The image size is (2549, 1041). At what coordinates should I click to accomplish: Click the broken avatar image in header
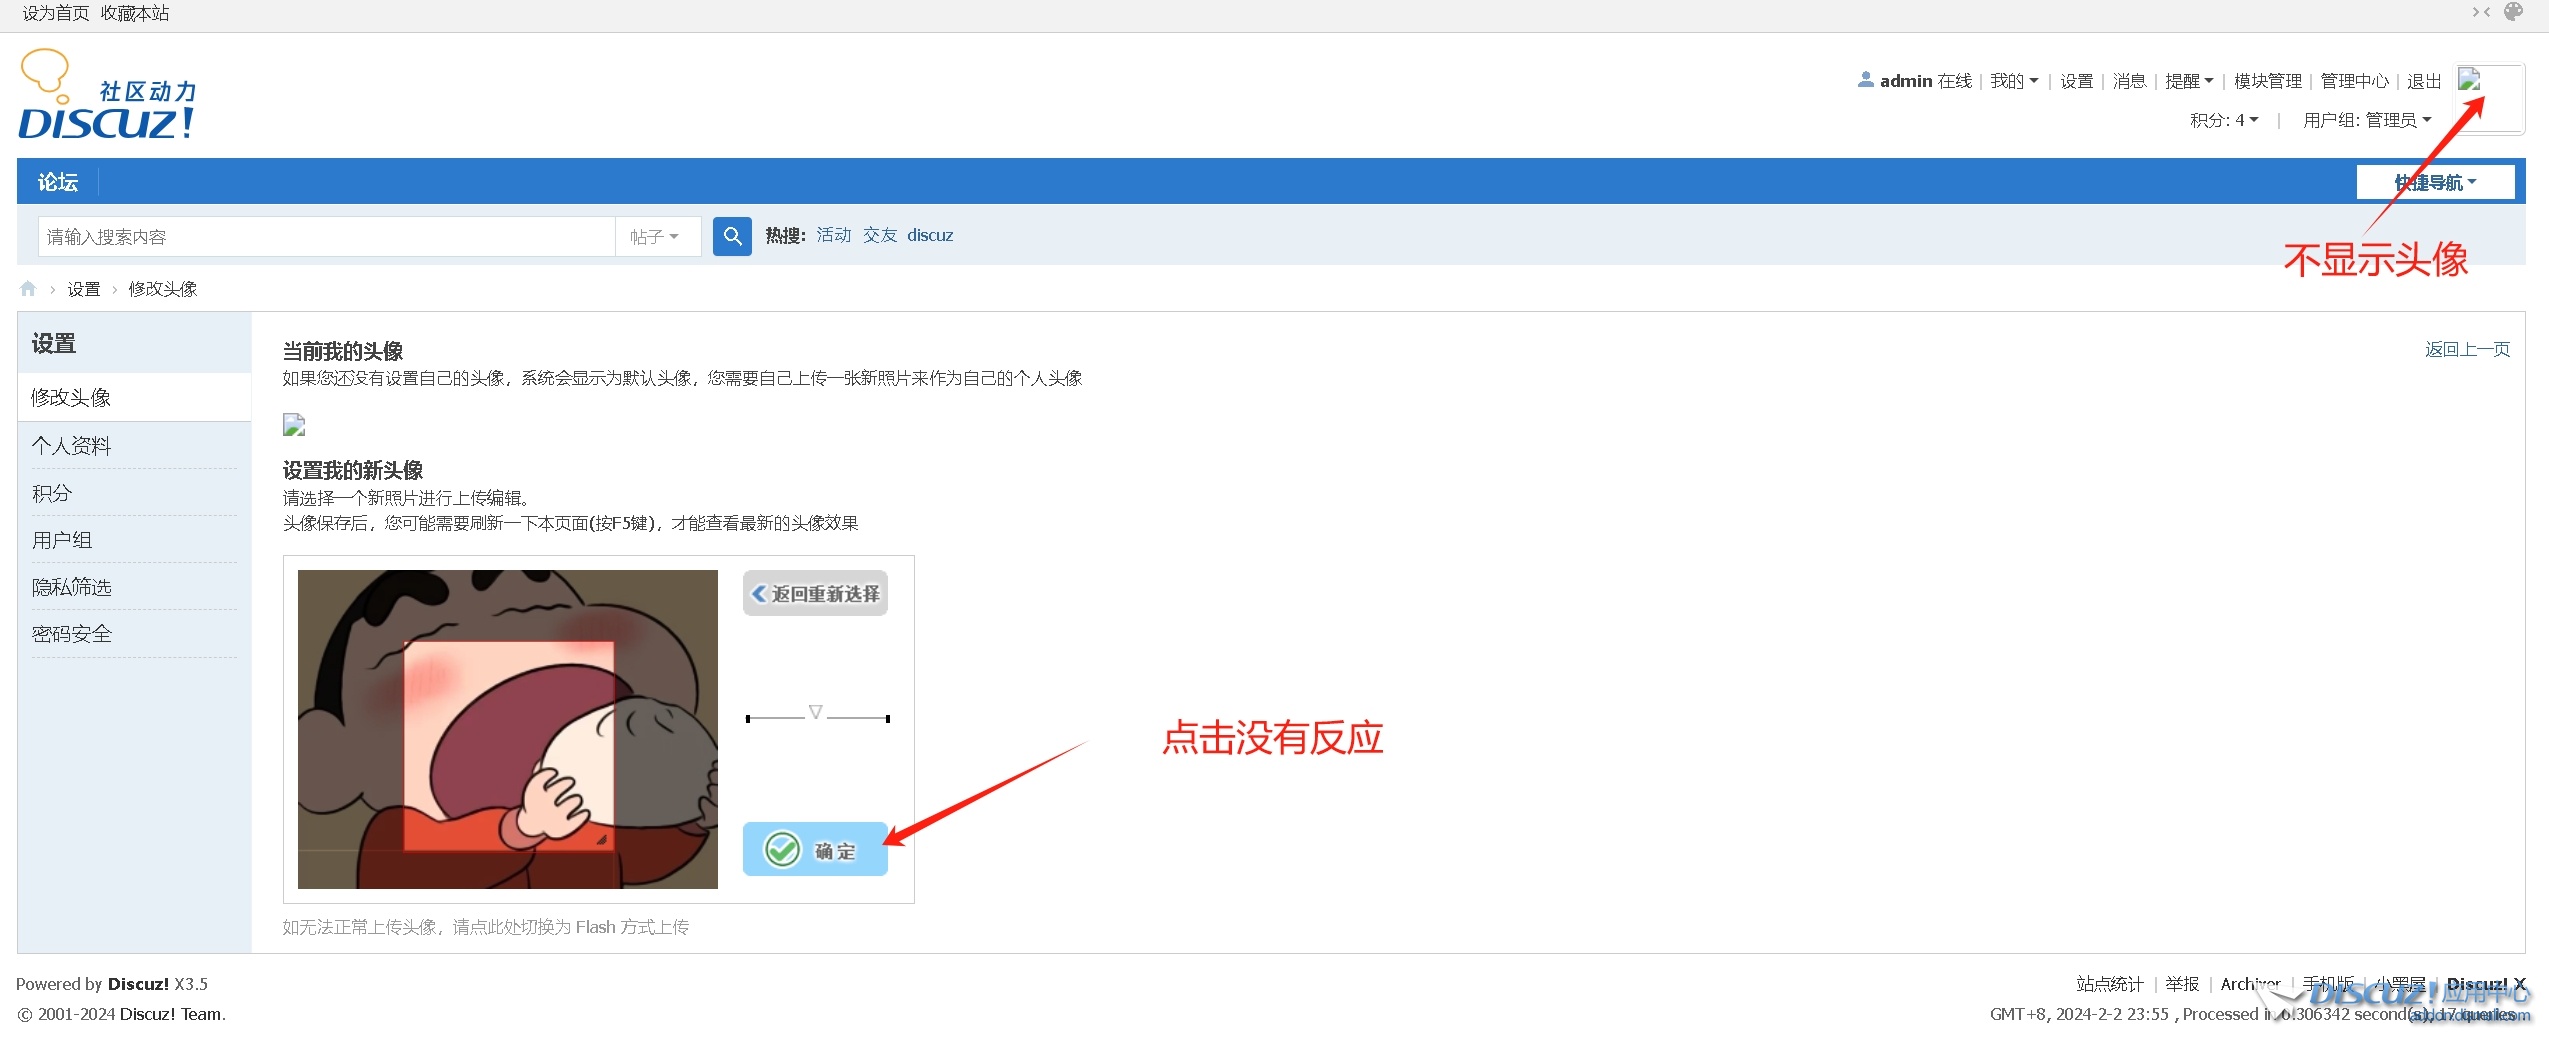coord(2470,81)
